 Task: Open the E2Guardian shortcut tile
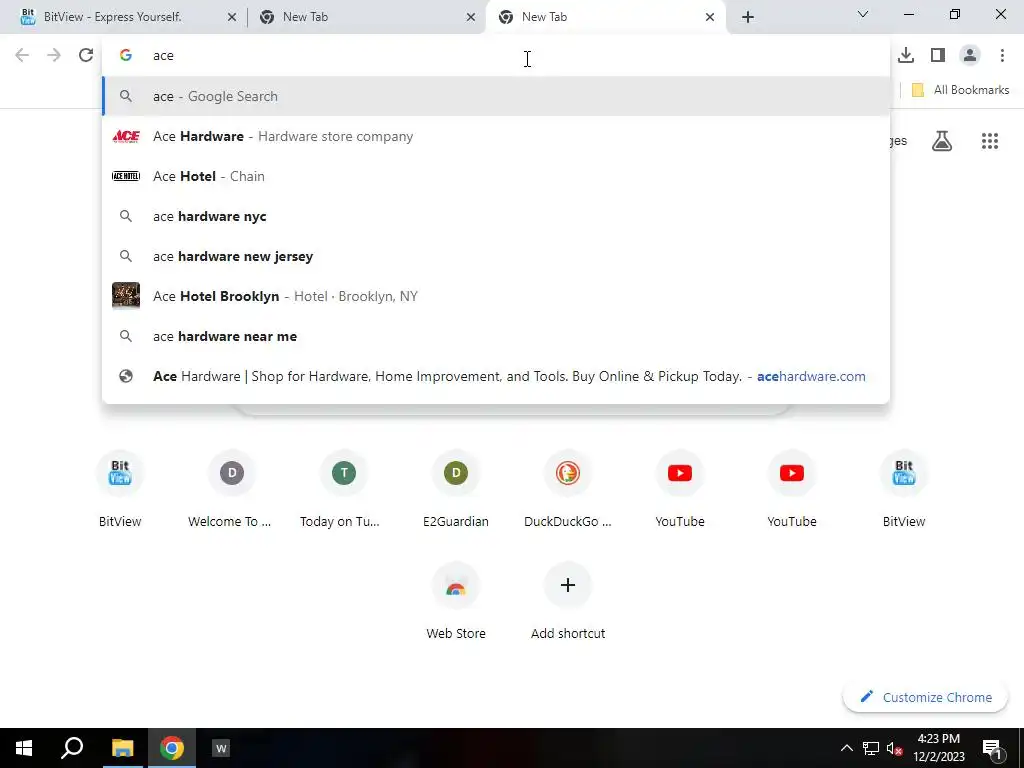tap(456, 488)
